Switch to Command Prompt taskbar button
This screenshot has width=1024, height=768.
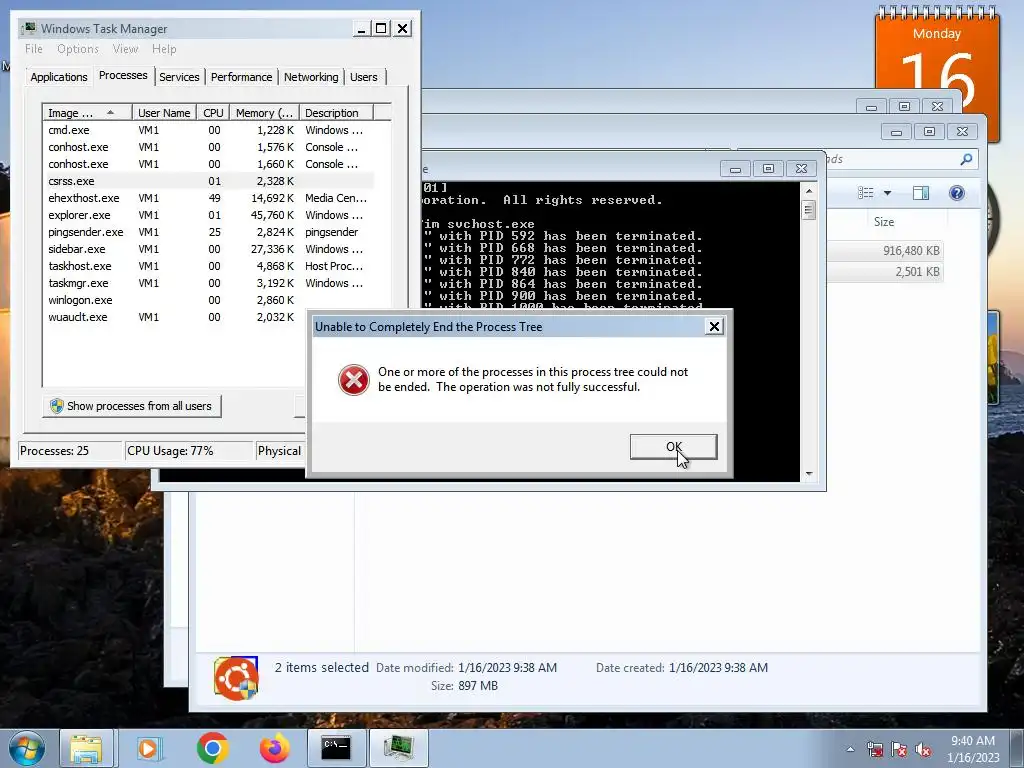click(x=336, y=748)
